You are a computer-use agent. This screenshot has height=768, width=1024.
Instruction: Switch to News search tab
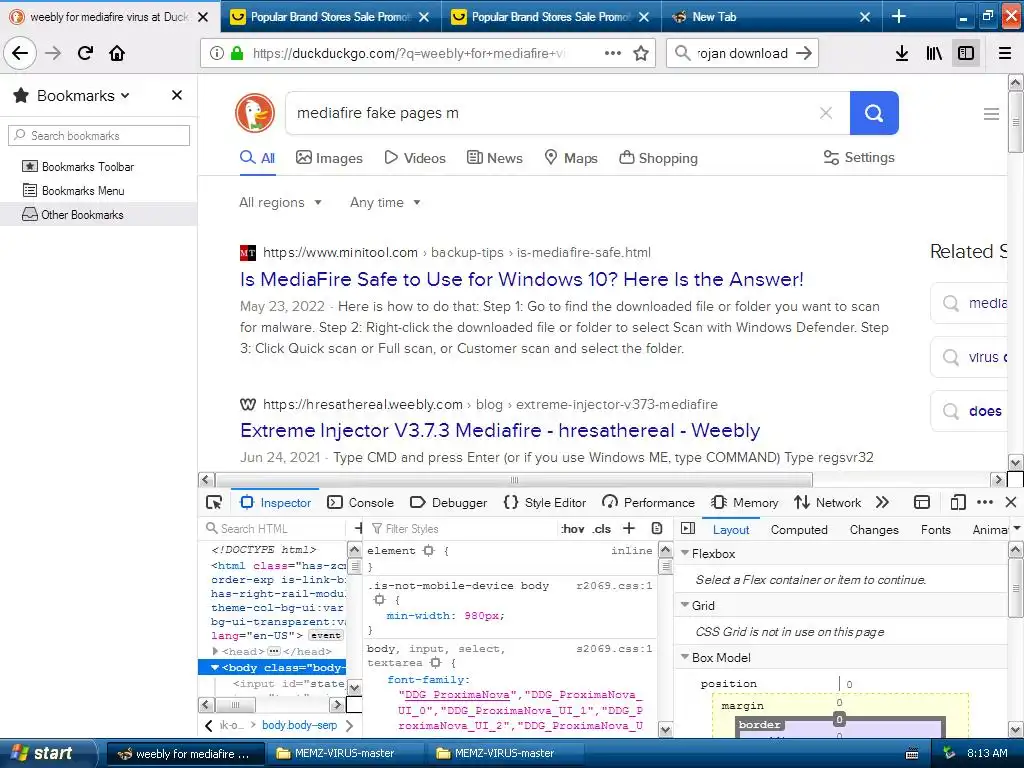click(x=494, y=158)
